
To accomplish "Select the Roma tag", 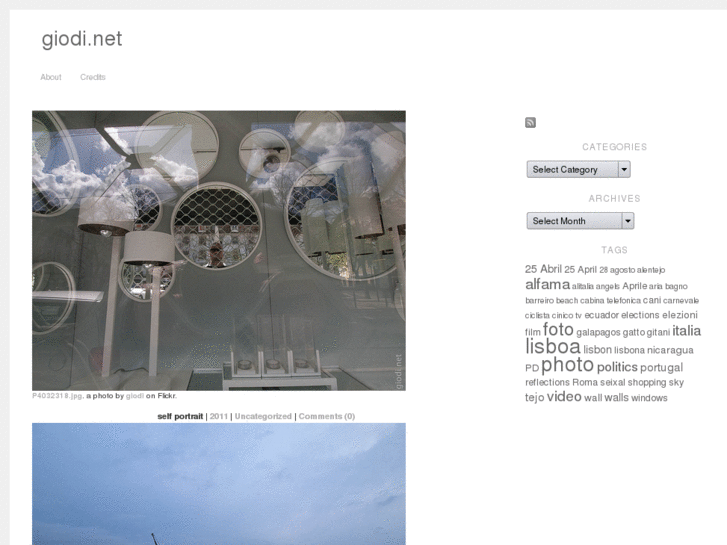I will pos(585,382).
